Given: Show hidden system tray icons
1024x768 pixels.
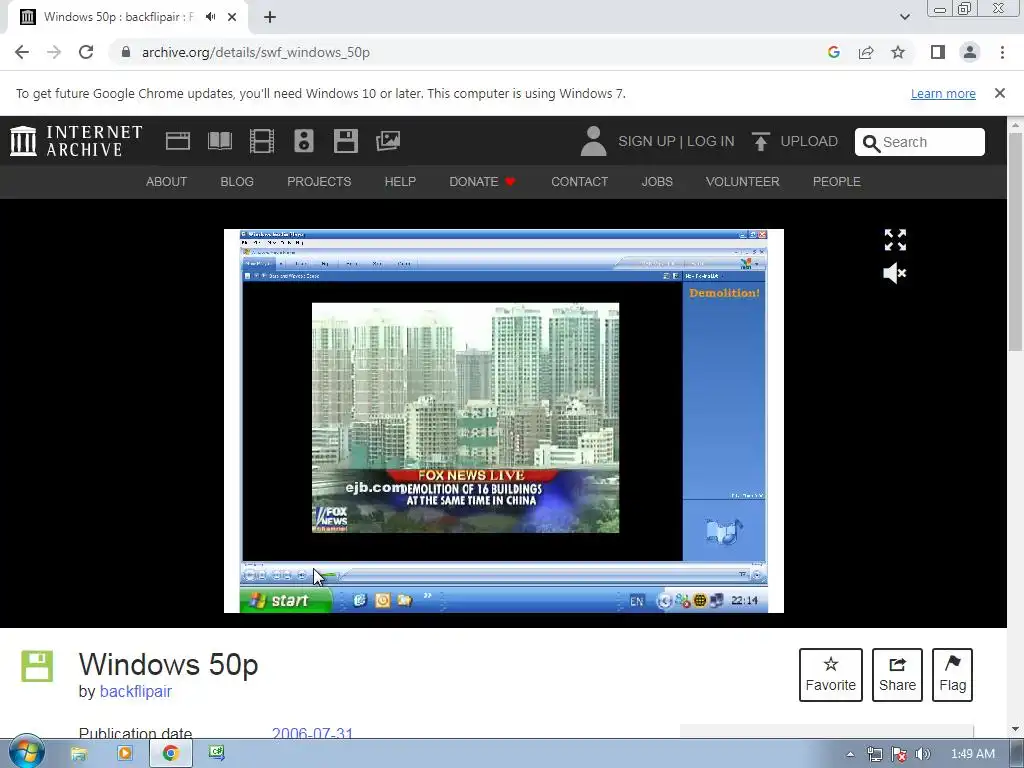Looking at the screenshot, I should click(850, 754).
